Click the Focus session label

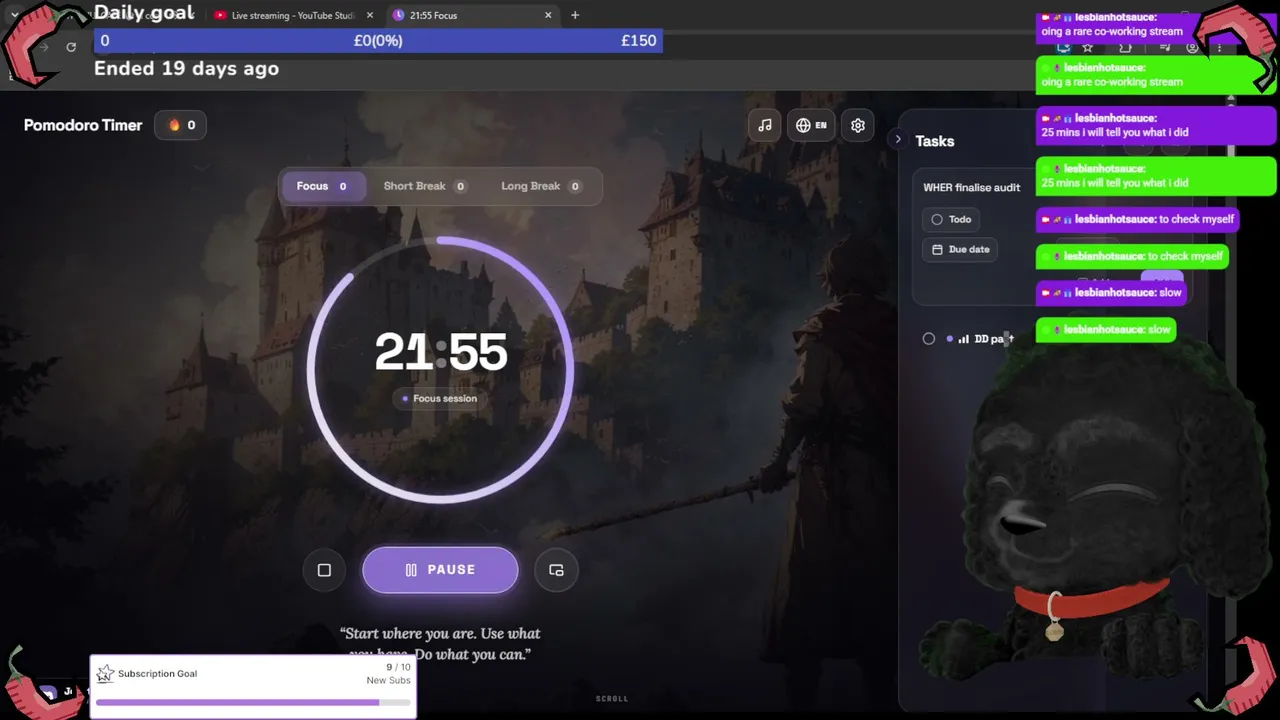tap(440, 398)
